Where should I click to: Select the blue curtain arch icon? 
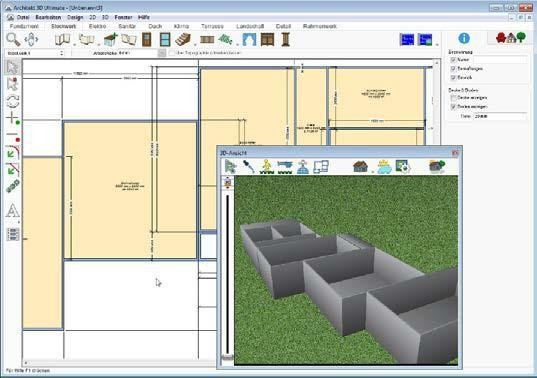pyautogui.click(x=249, y=40)
